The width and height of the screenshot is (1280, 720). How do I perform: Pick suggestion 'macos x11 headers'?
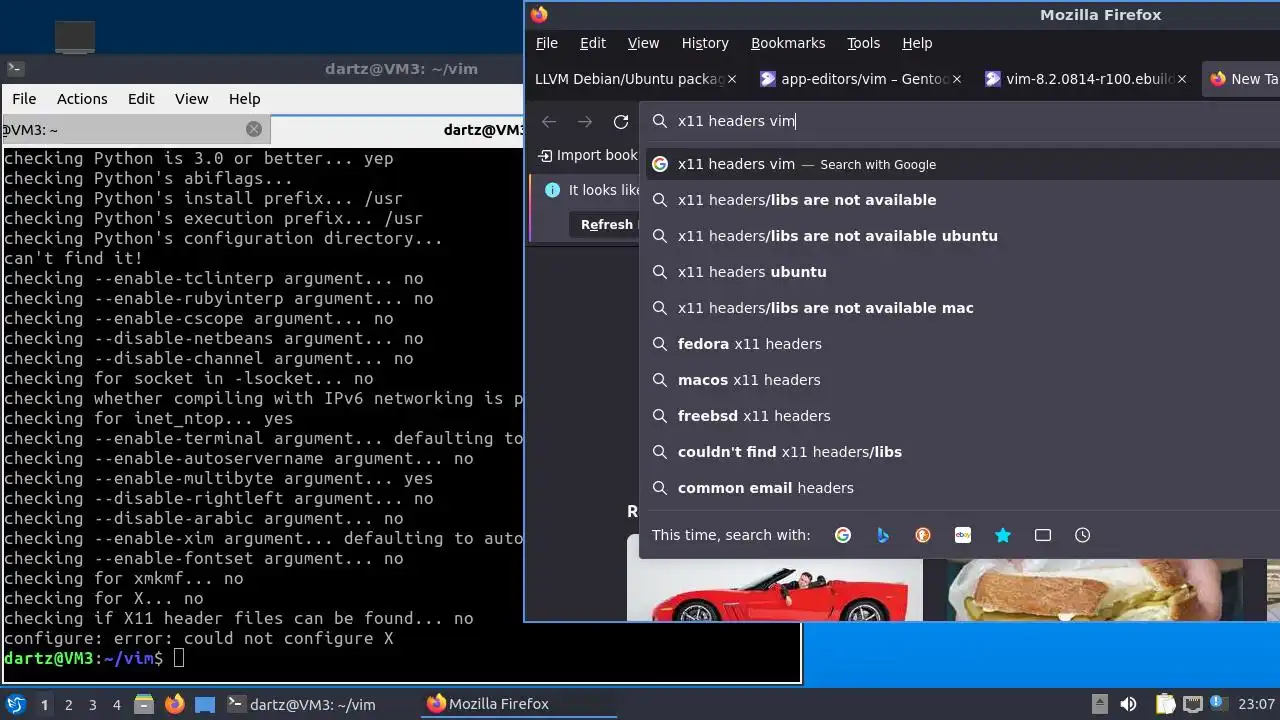(962, 380)
